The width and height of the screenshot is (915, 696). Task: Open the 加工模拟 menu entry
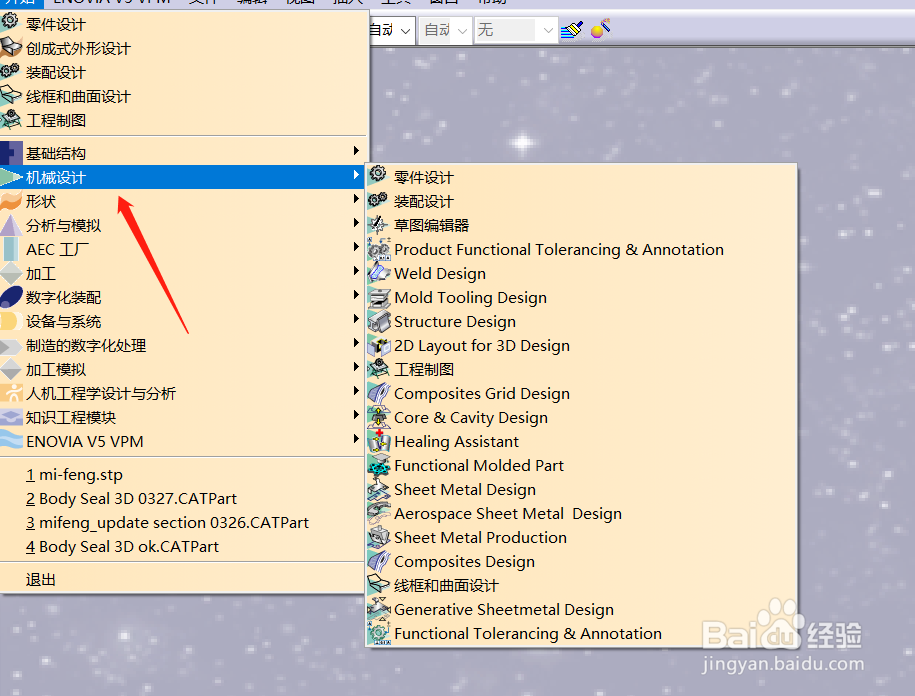(181, 369)
